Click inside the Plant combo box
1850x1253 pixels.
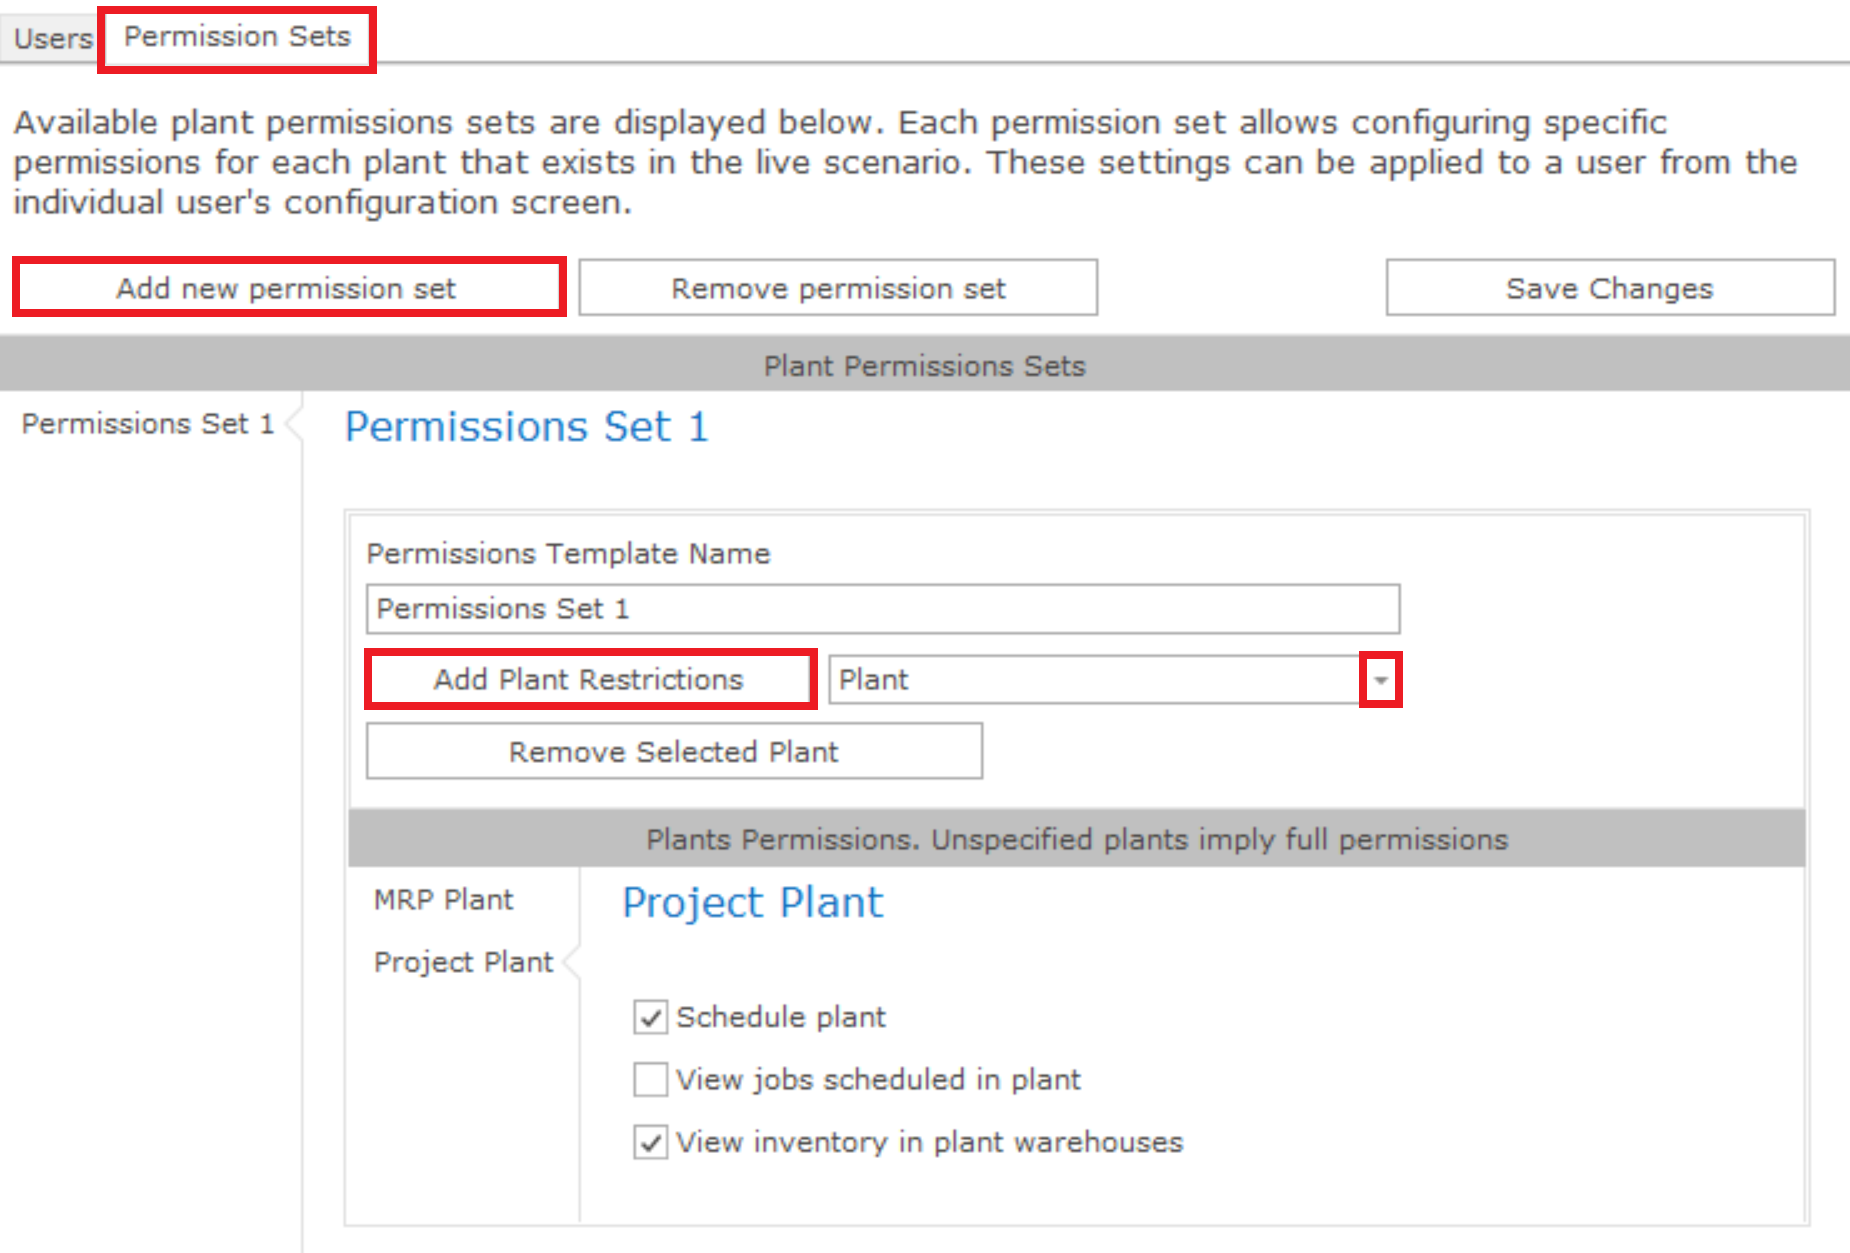click(x=1095, y=680)
